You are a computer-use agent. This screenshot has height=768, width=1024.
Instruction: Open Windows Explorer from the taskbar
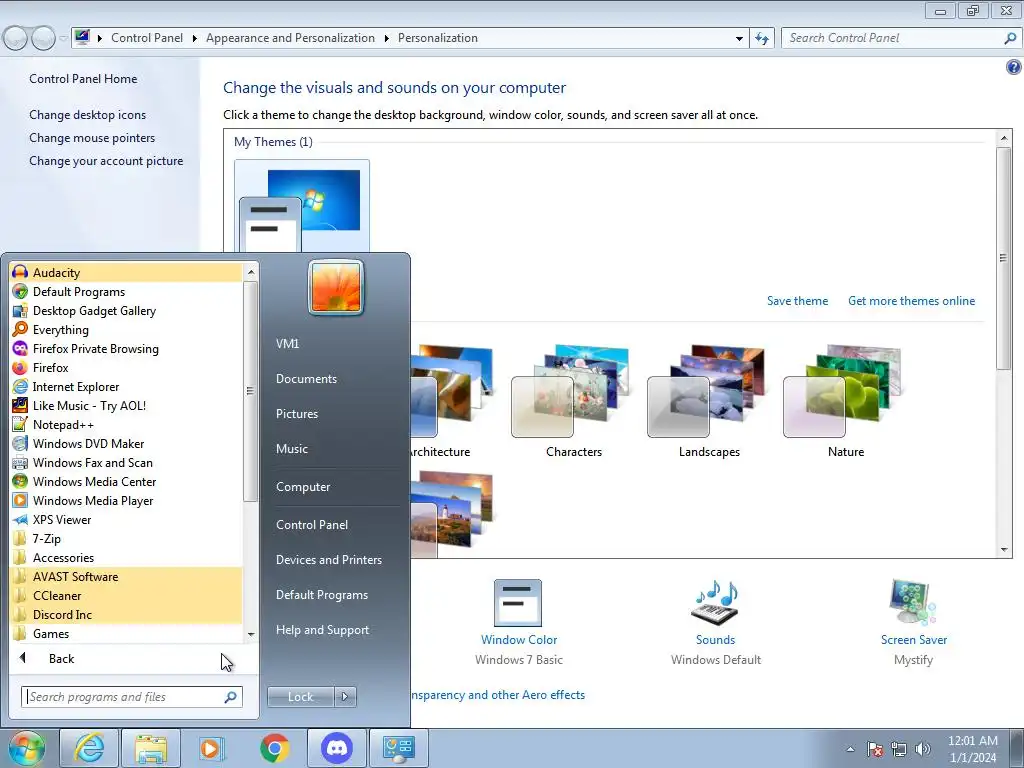point(151,748)
